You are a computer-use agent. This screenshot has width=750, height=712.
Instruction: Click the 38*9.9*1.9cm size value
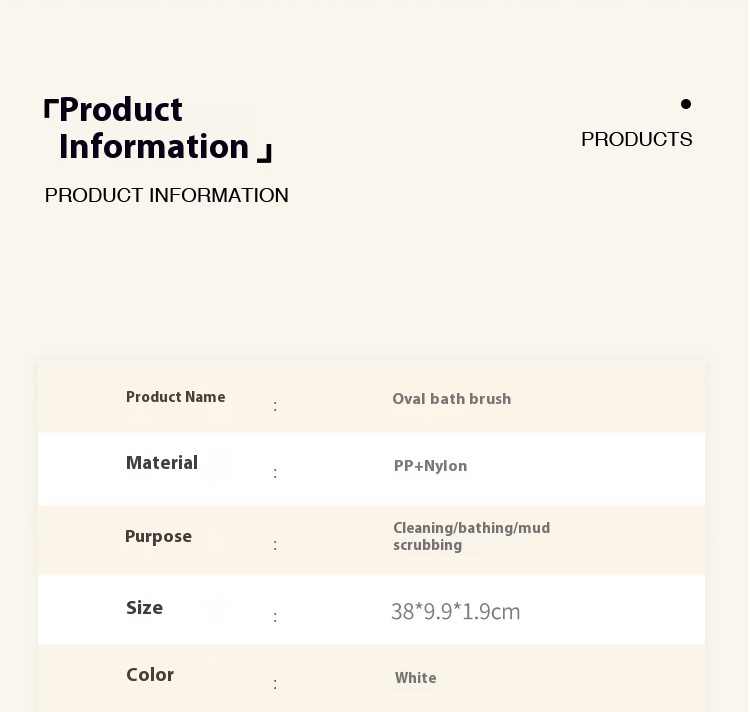click(455, 612)
